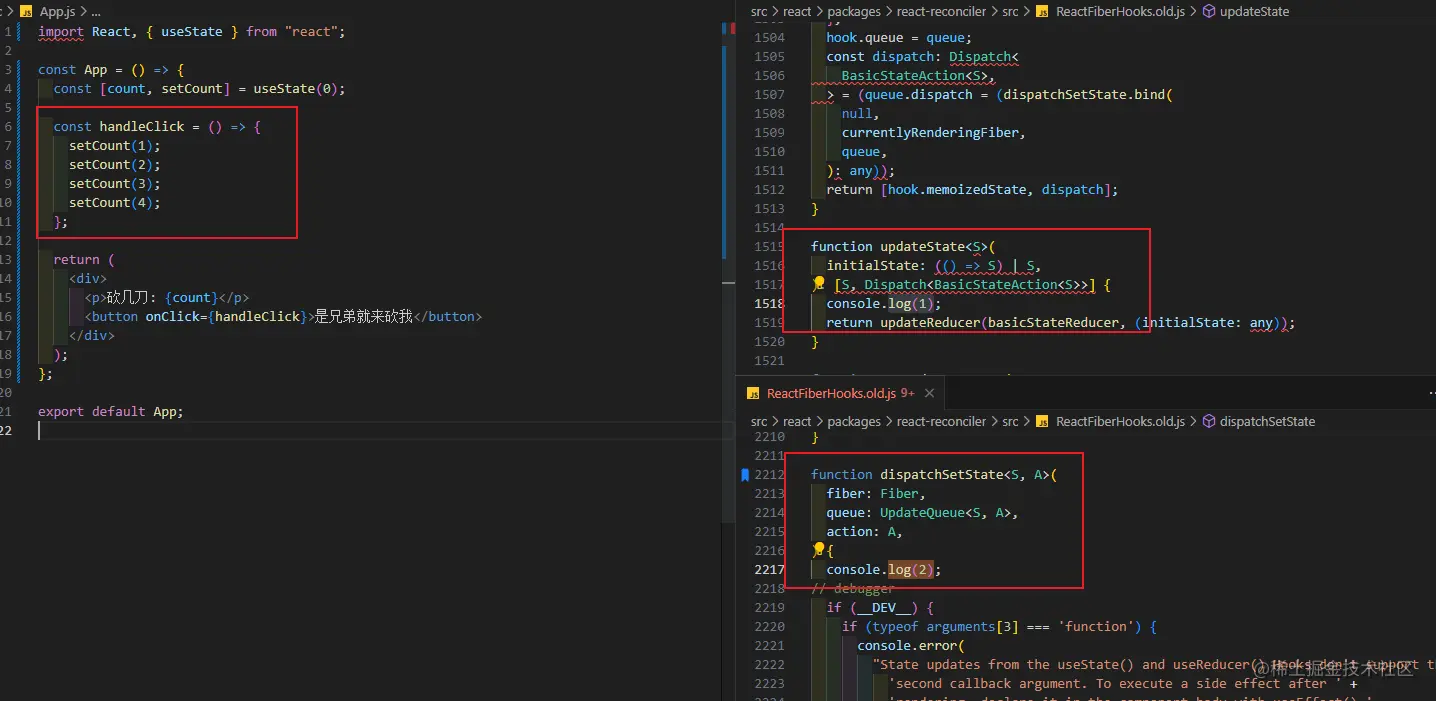Click line number 2217 in the gutter

click(769, 570)
